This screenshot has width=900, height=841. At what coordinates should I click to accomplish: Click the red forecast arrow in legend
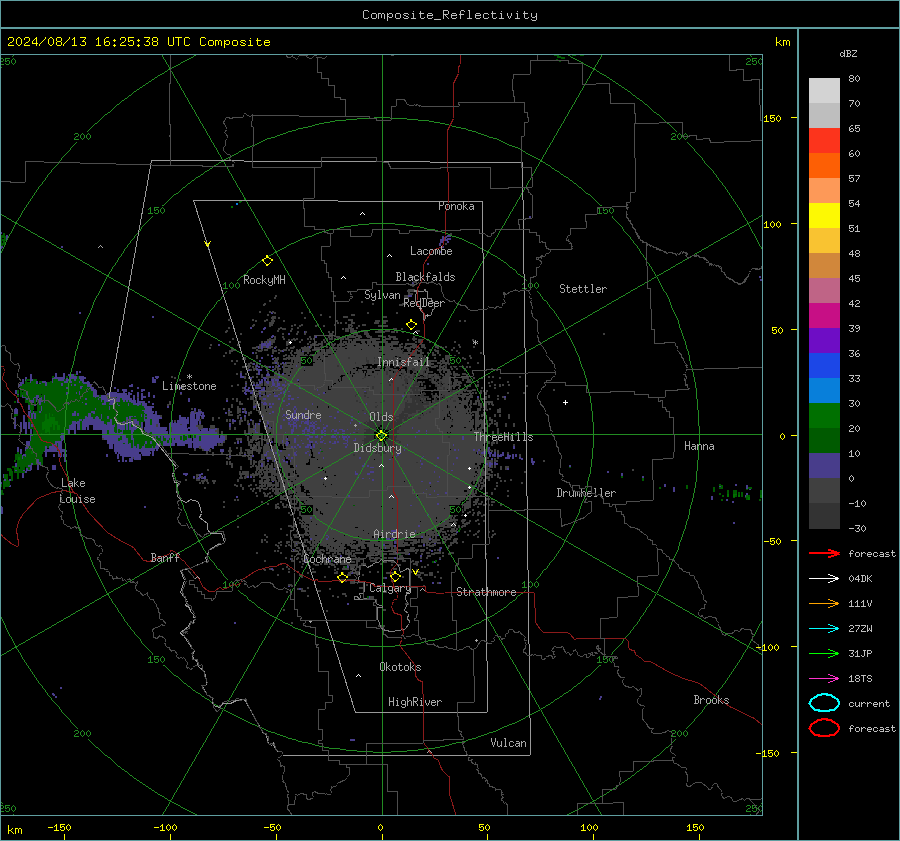pyautogui.click(x=824, y=553)
